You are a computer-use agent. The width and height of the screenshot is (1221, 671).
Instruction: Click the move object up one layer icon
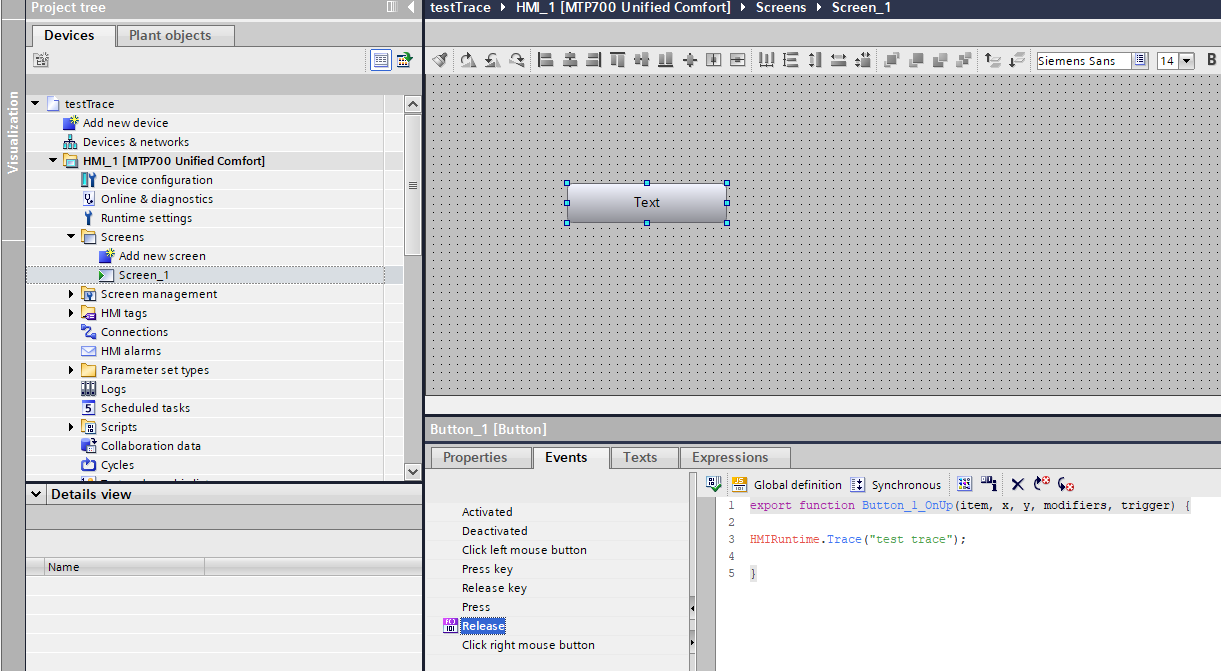click(992, 60)
